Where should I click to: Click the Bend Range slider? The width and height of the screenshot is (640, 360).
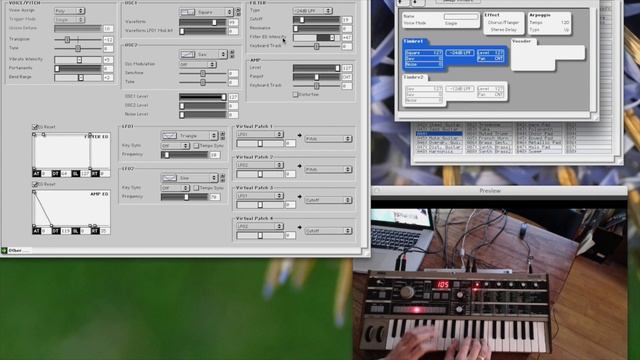pos(78,77)
